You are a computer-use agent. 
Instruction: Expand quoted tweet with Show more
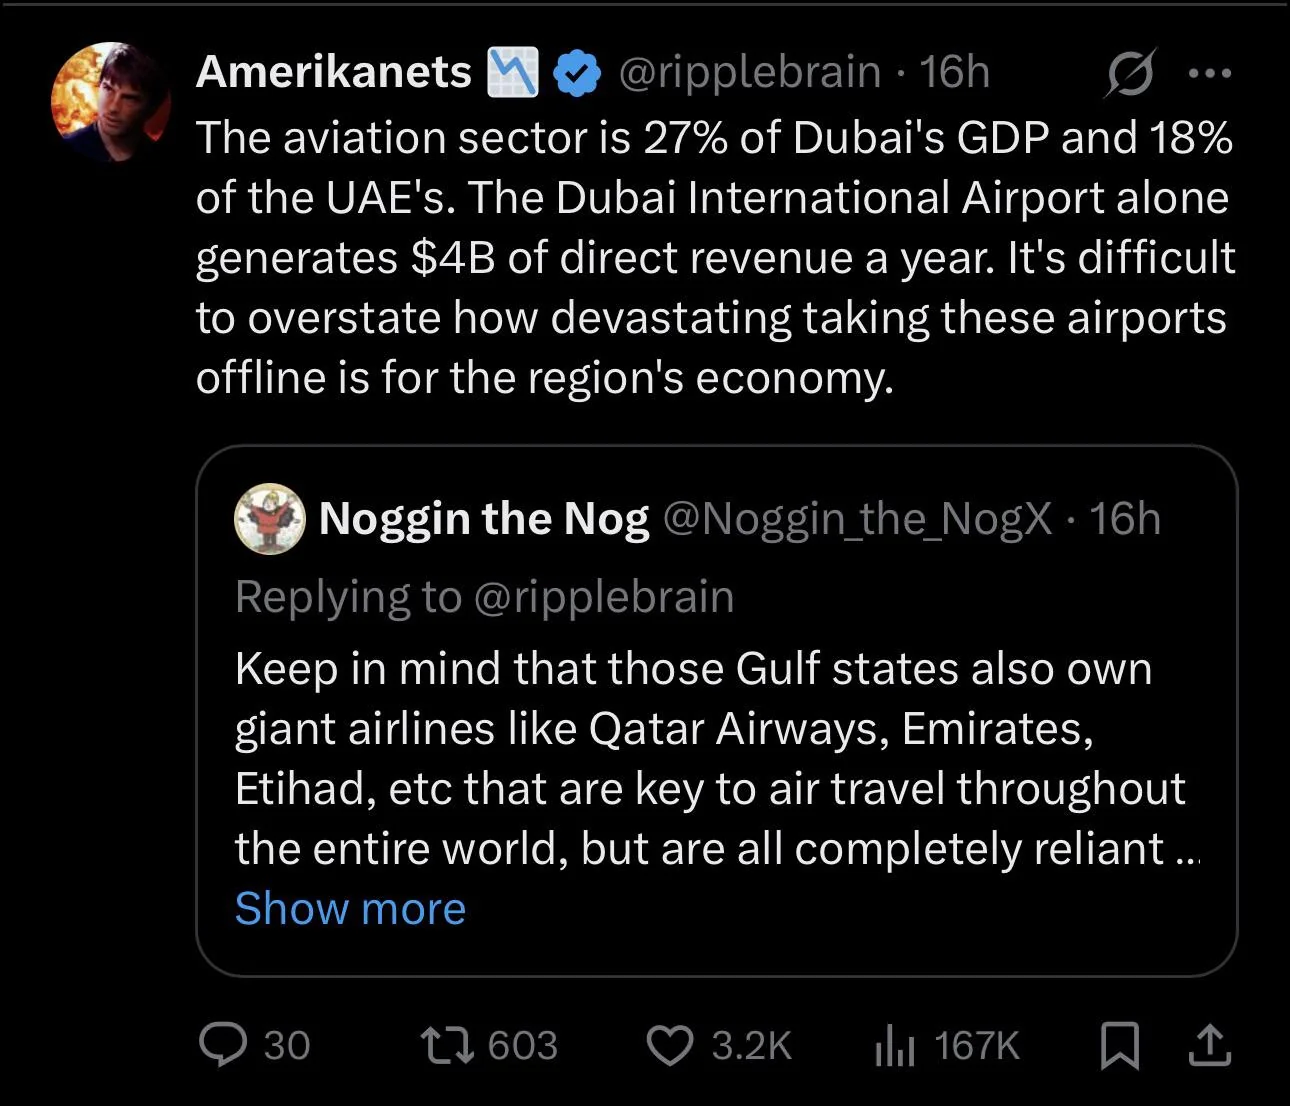point(350,908)
